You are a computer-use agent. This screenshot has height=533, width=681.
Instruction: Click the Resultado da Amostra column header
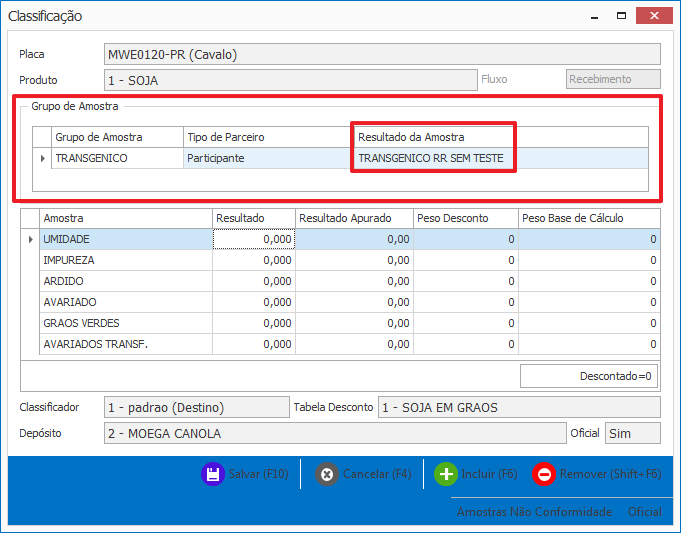(x=433, y=137)
